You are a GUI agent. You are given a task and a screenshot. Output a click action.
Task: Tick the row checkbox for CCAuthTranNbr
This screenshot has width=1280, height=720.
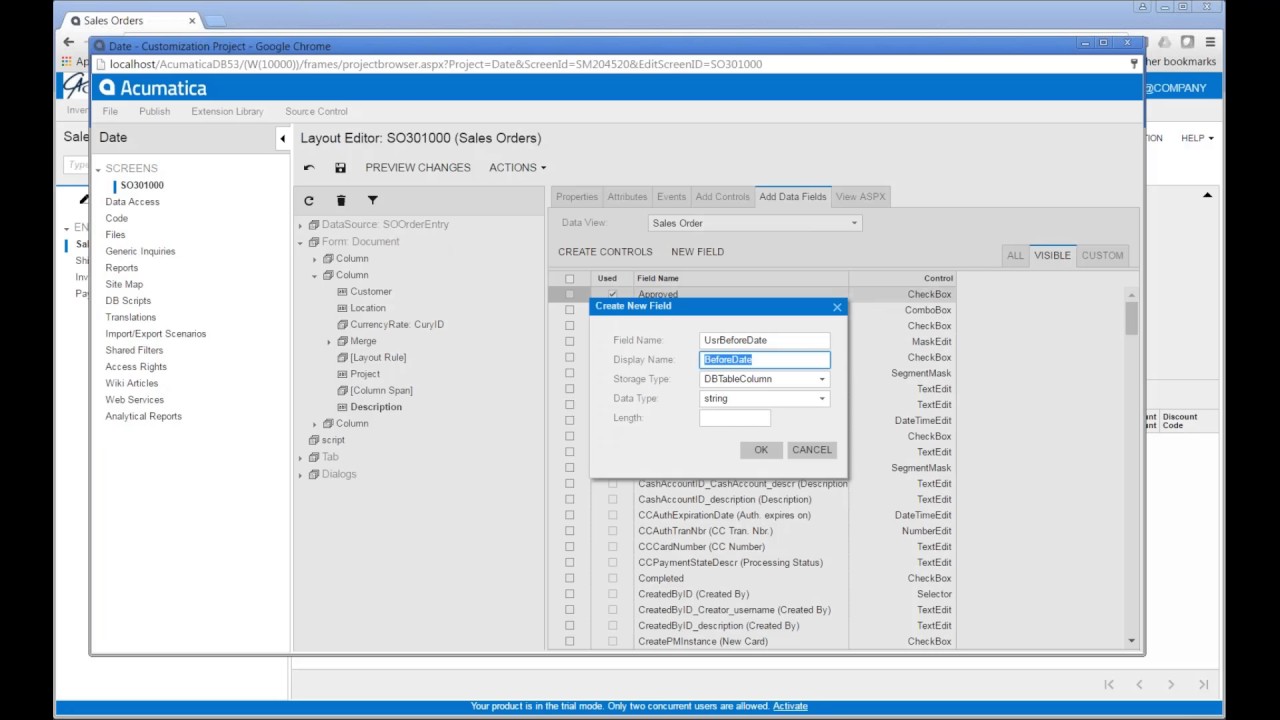click(x=569, y=531)
